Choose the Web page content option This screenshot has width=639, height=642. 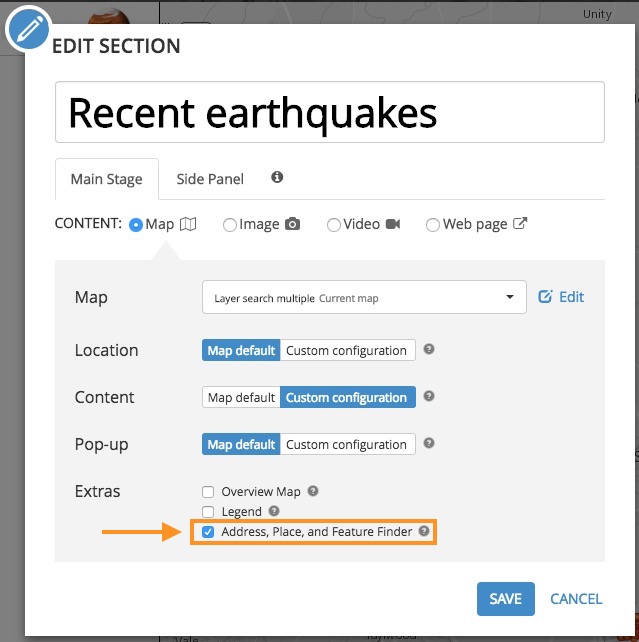433,225
